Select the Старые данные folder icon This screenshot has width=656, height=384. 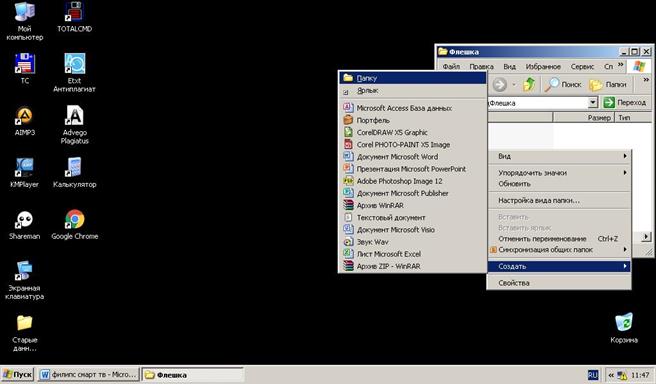point(25,333)
